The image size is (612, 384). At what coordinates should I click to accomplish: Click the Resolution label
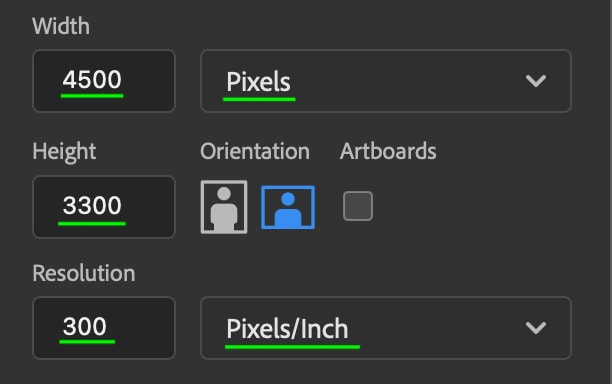coord(84,273)
